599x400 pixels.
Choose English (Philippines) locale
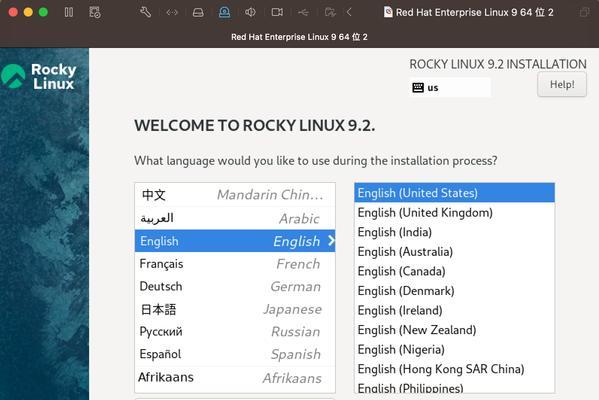pyautogui.click(x=455, y=387)
